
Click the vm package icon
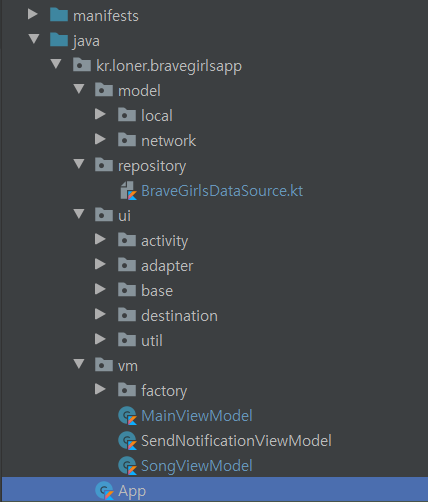pyautogui.click(x=104, y=365)
